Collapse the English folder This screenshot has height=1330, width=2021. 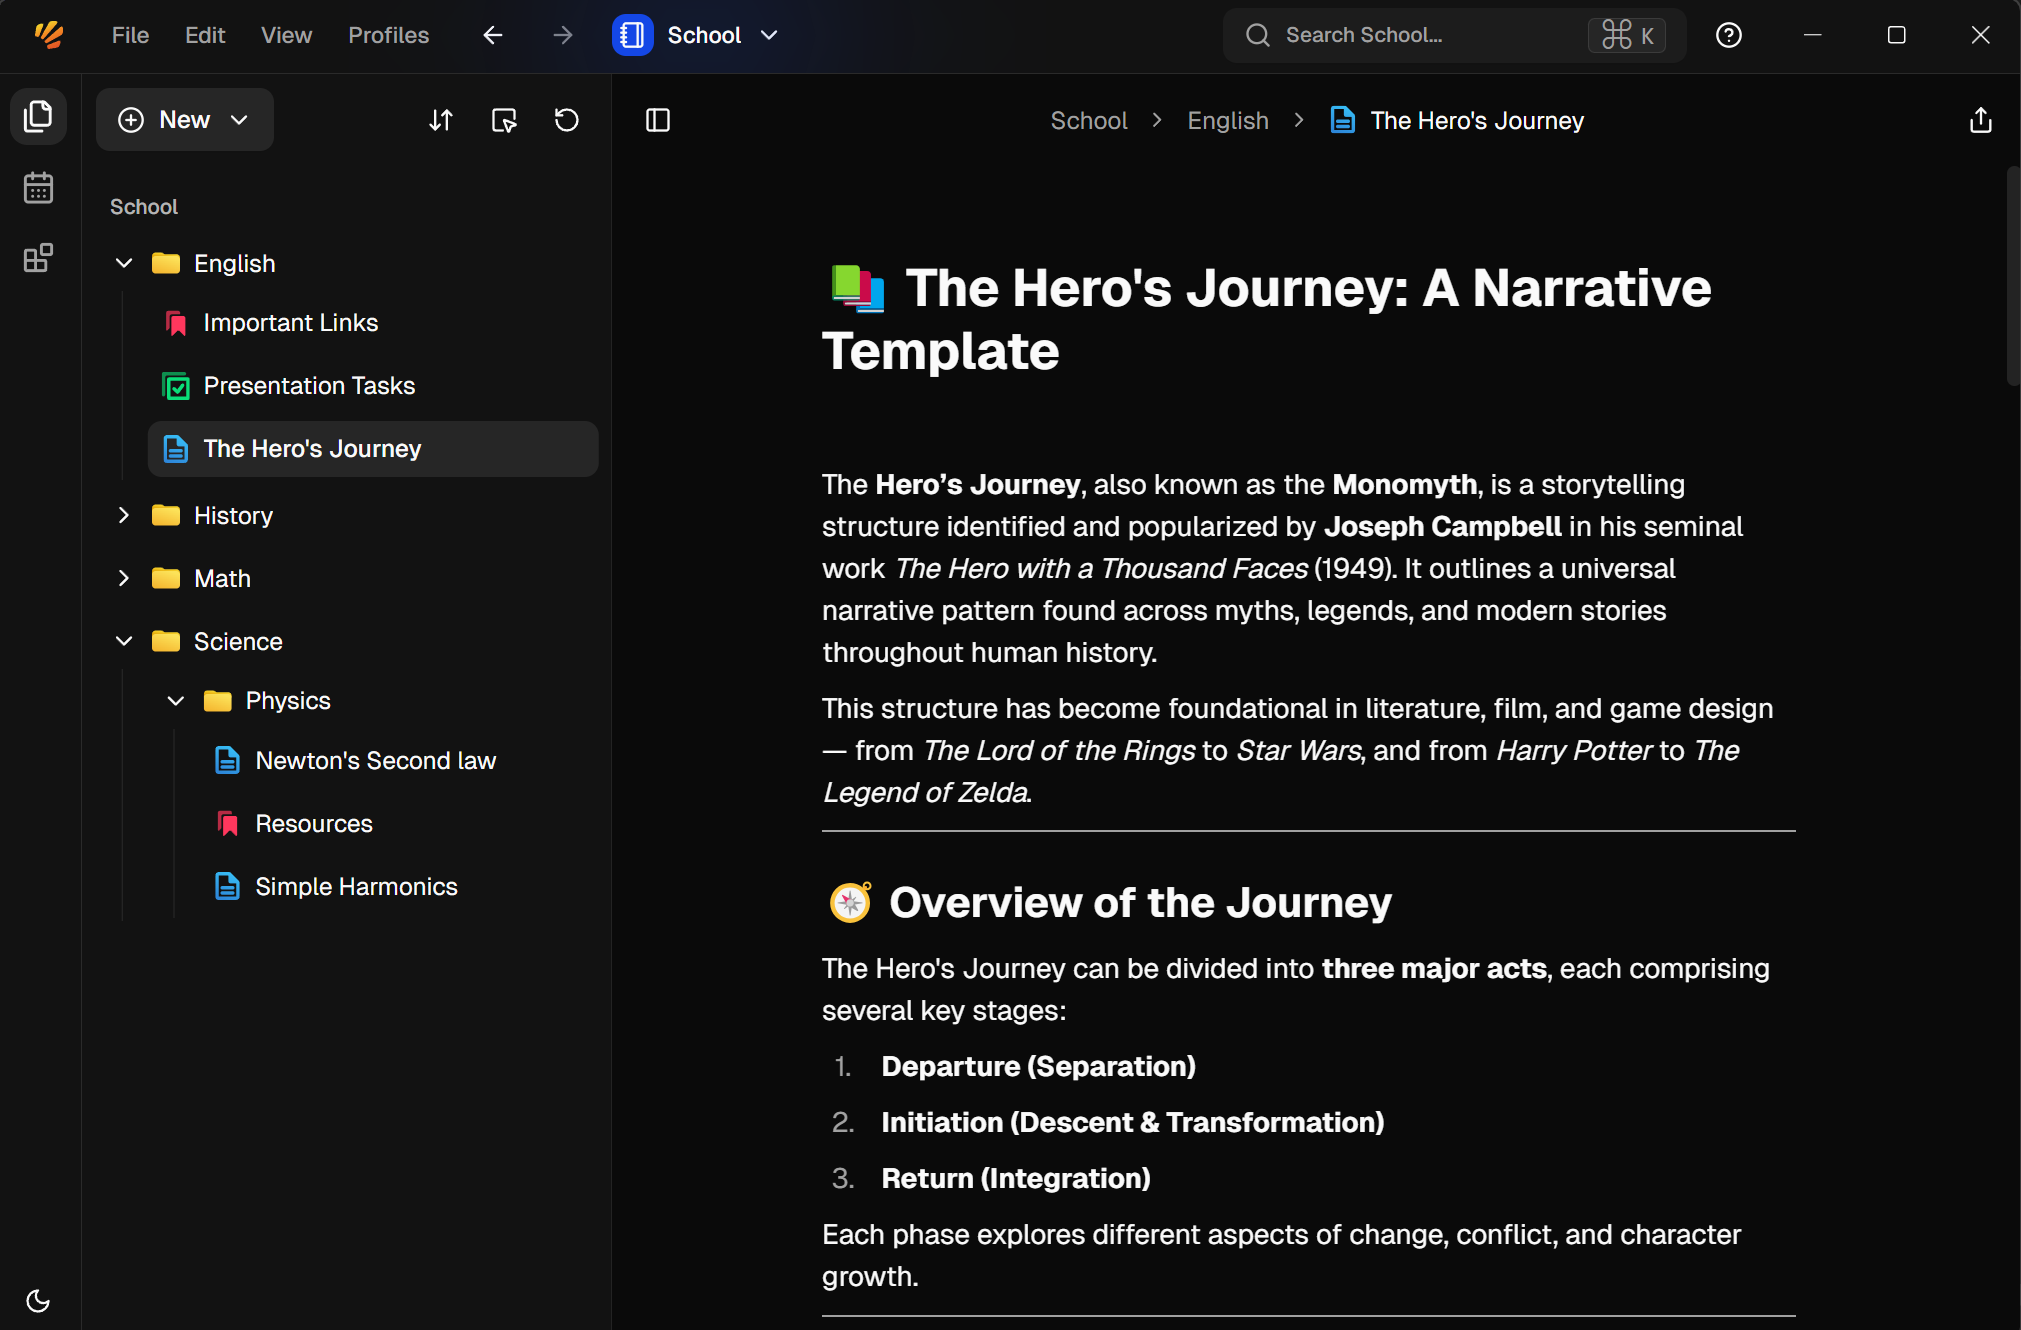click(124, 263)
